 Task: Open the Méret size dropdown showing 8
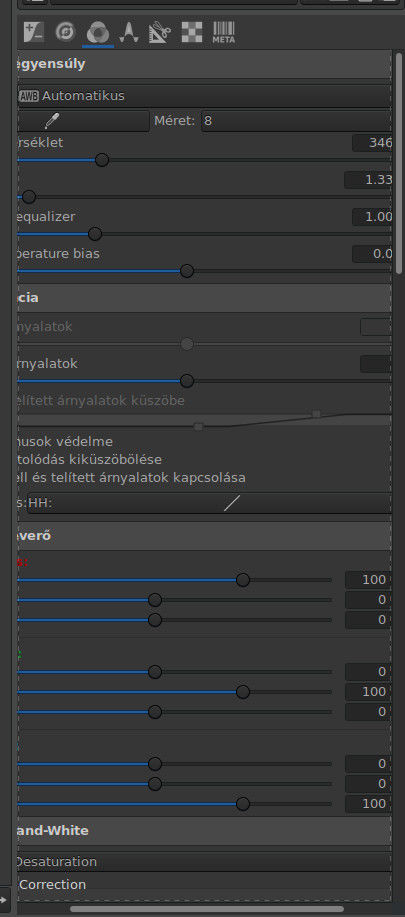(296, 121)
